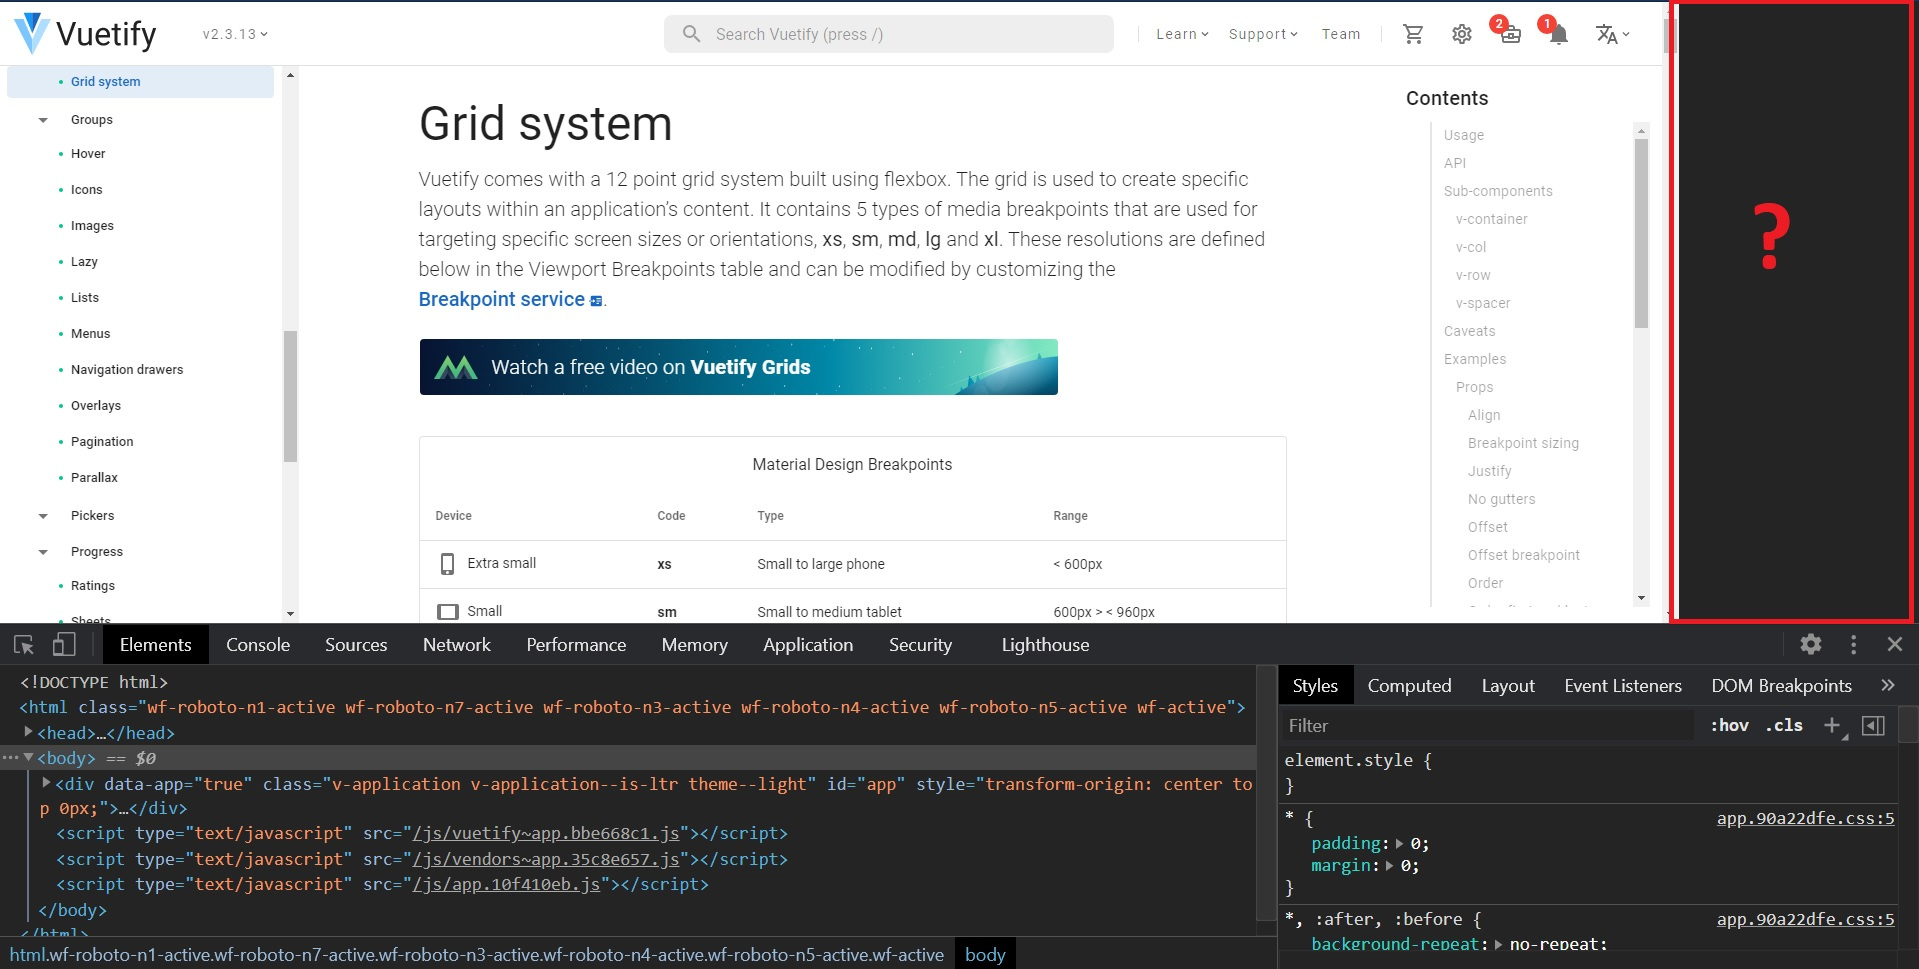Click the Vuetify logo
The width and height of the screenshot is (1919, 969).
tap(85, 34)
